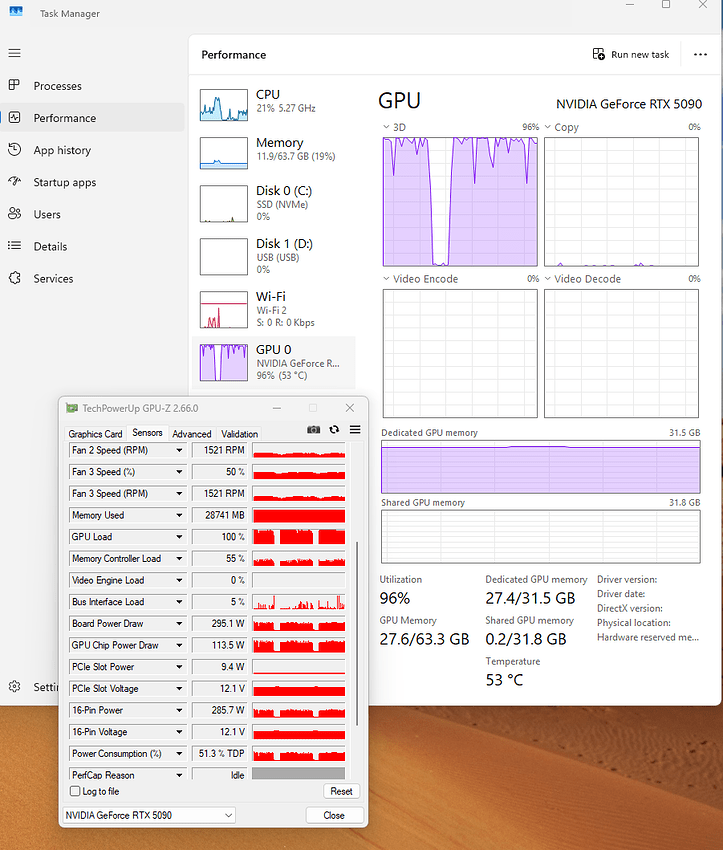The width and height of the screenshot is (723, 850).
Task: Open the Memory Used sensor dropdown arrow
Action: 179,515
